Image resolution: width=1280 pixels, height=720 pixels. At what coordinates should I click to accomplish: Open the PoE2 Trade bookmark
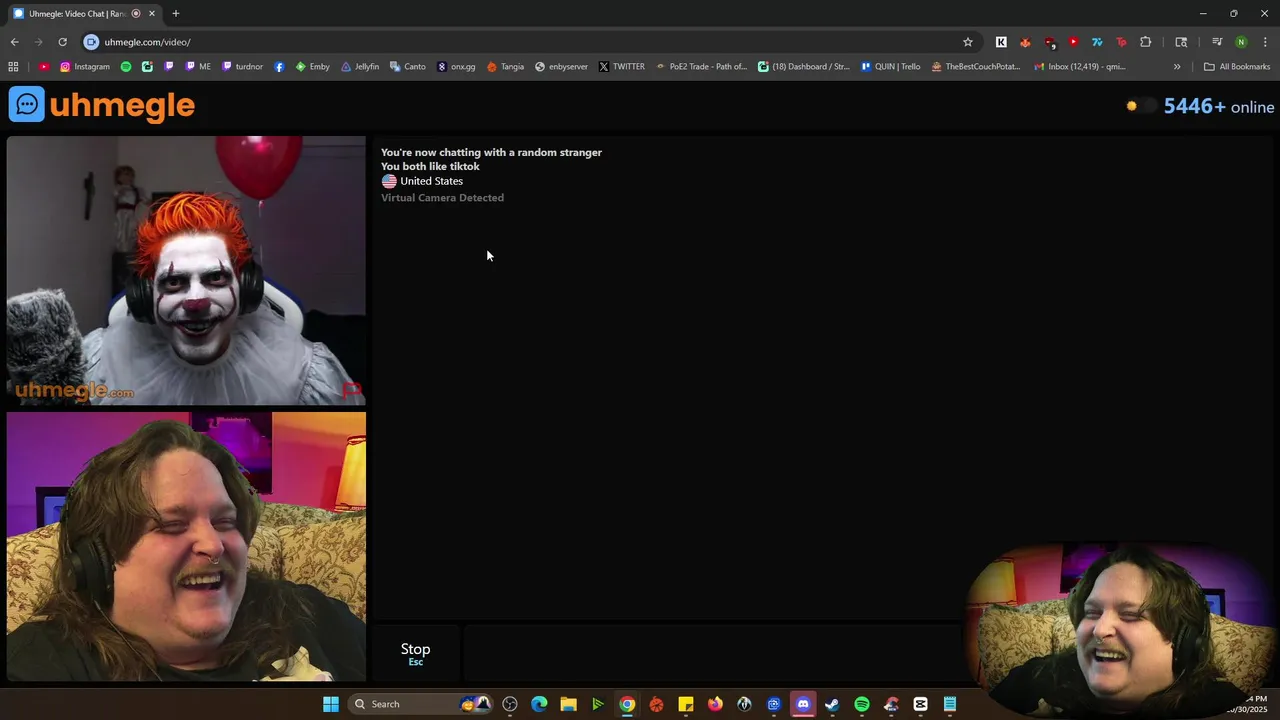[x=701, y=67]
